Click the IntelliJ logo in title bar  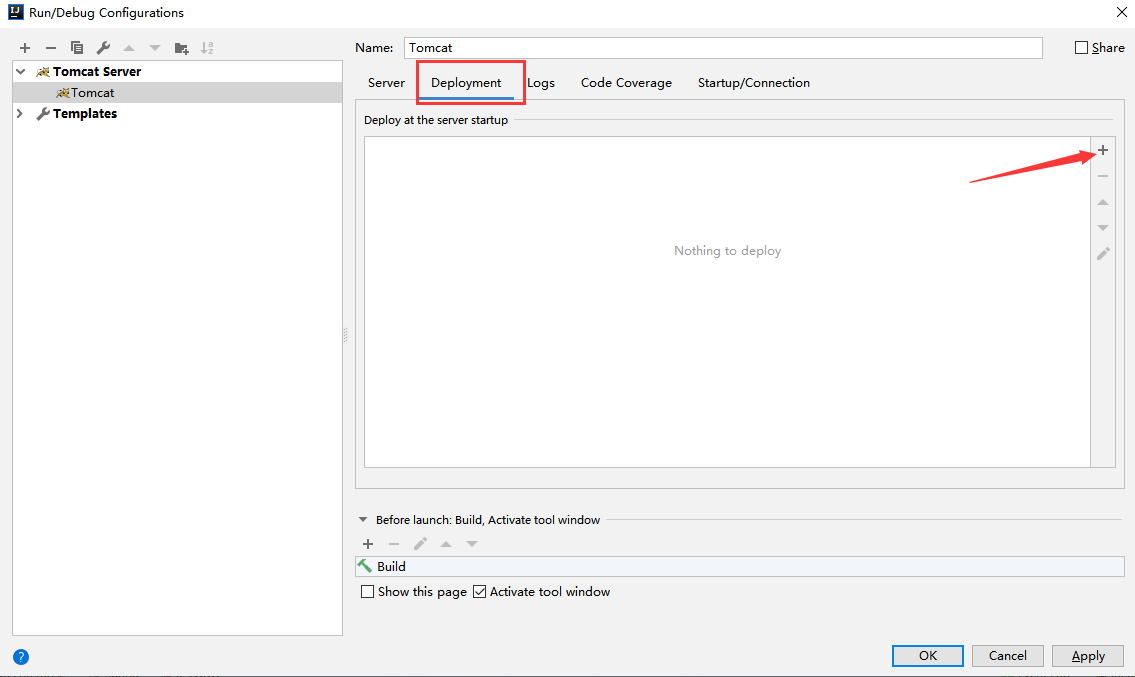tap(15, 12)
